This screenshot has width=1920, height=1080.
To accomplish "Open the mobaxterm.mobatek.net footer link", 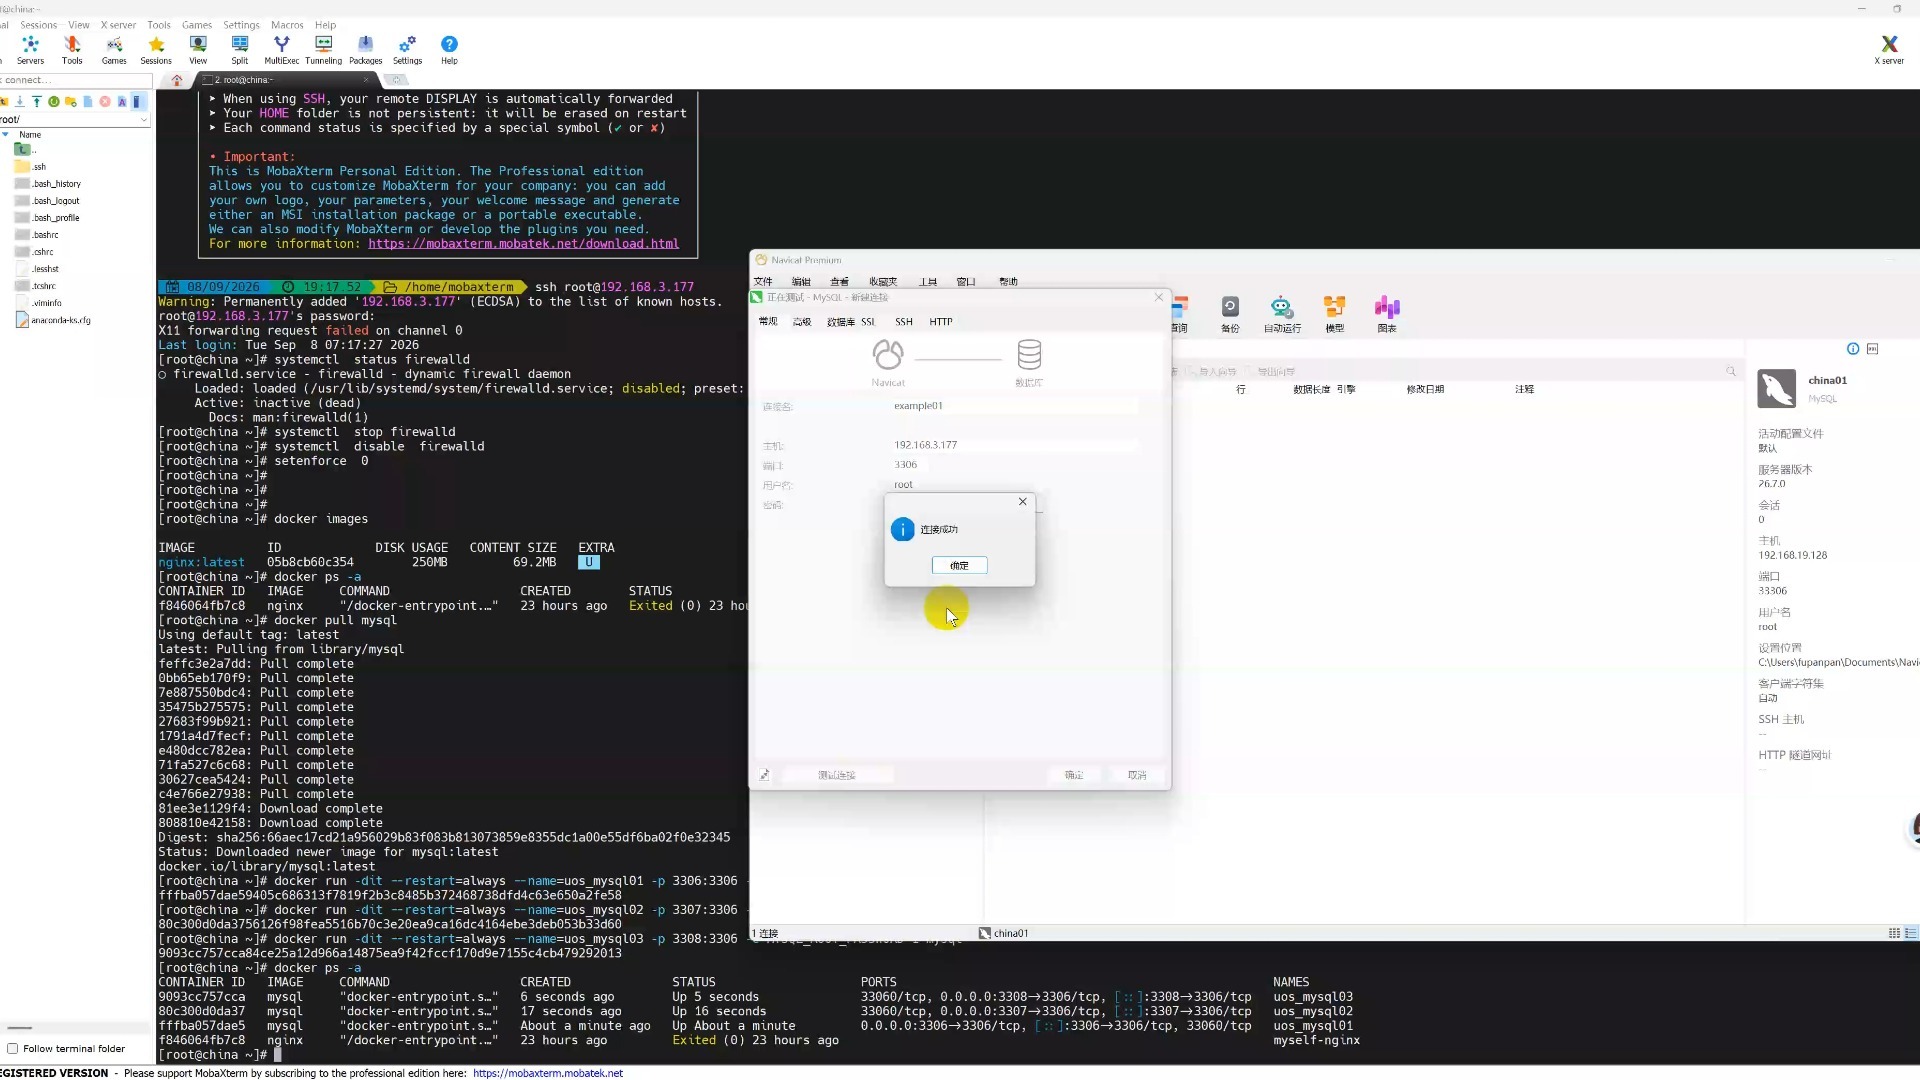I will [548, 1073].
